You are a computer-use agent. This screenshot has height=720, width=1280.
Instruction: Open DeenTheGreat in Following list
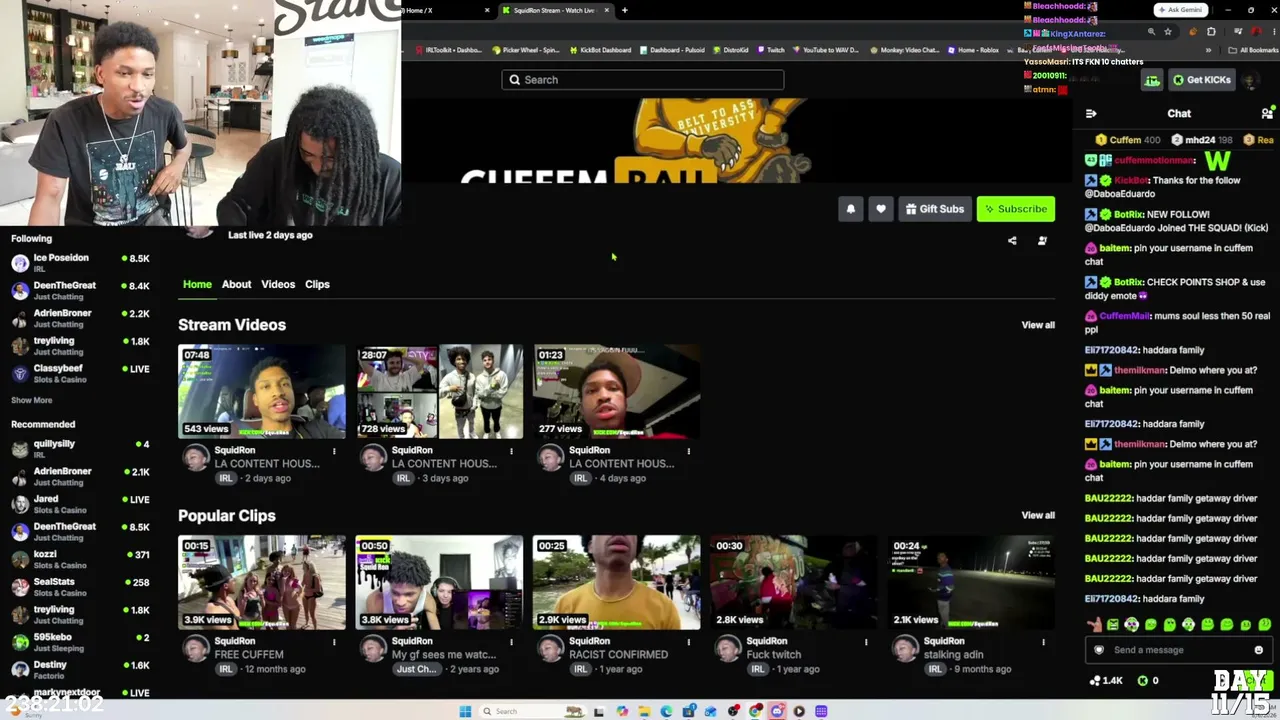[x=80, y=290]
